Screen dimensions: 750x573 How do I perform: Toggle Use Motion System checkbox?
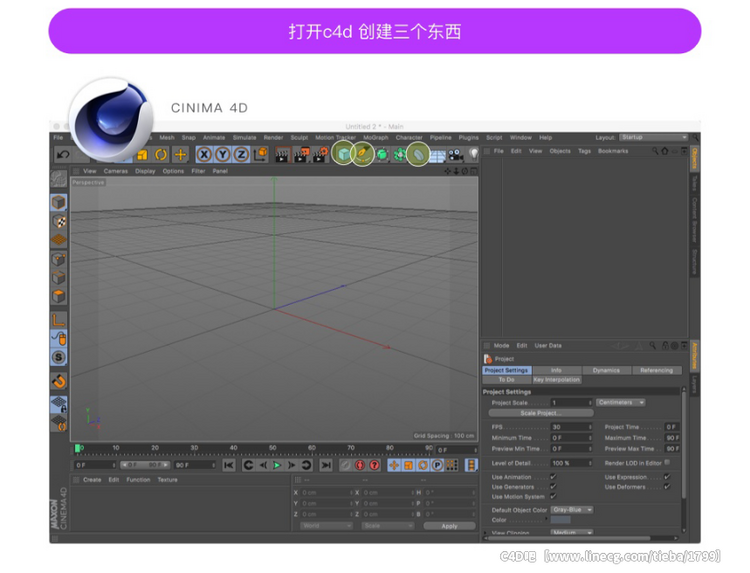553,496
